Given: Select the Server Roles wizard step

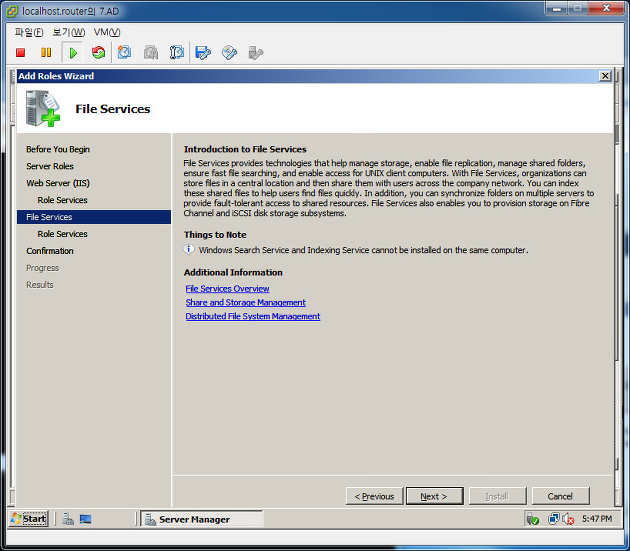Looking at the screenshot, I should click(50, 166).
